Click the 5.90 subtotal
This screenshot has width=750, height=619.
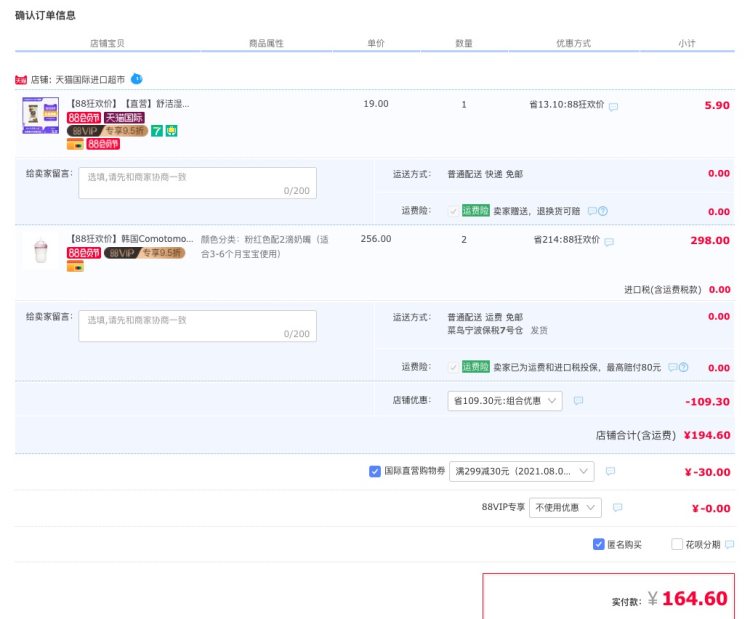(x=717, y=105)
